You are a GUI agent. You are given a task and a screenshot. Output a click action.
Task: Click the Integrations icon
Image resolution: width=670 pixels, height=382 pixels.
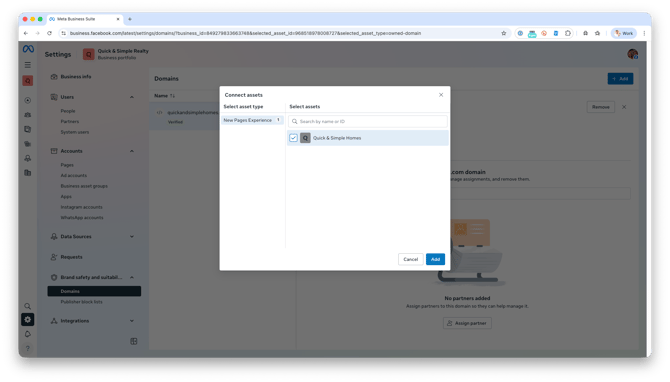pos(54,320)
